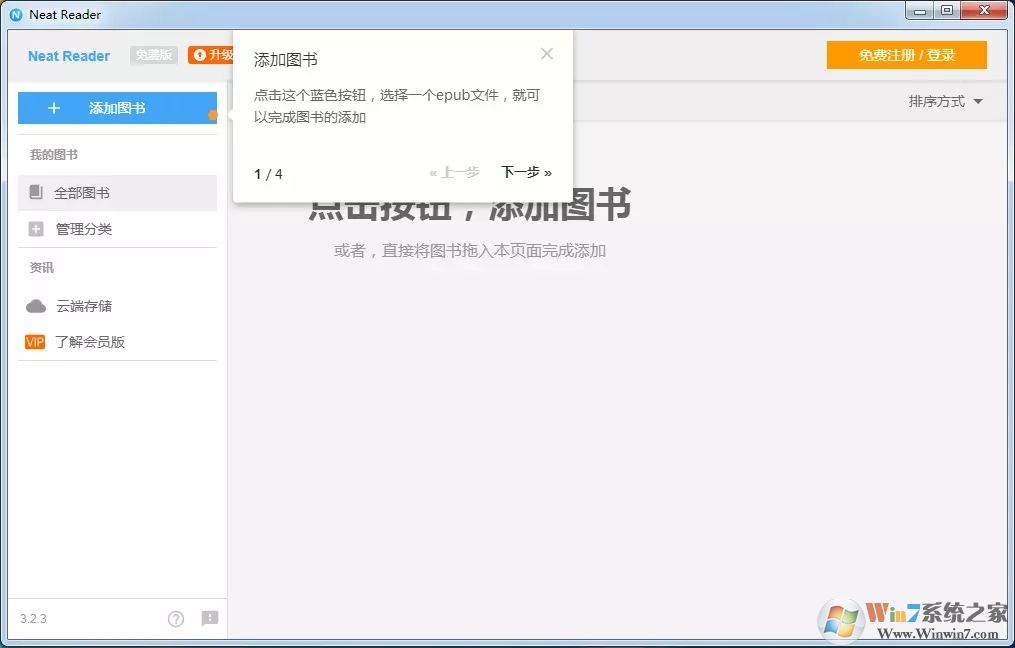
Task: Click the orange VIP badge icon
Action: [35, 342]
